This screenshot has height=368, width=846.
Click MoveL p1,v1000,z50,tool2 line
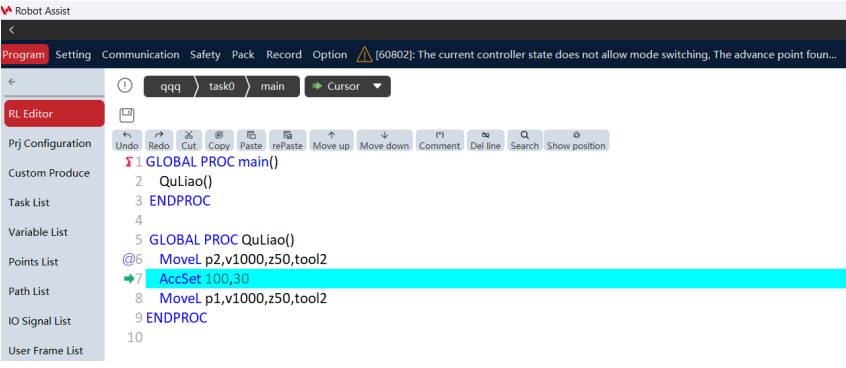pos(243,298)
